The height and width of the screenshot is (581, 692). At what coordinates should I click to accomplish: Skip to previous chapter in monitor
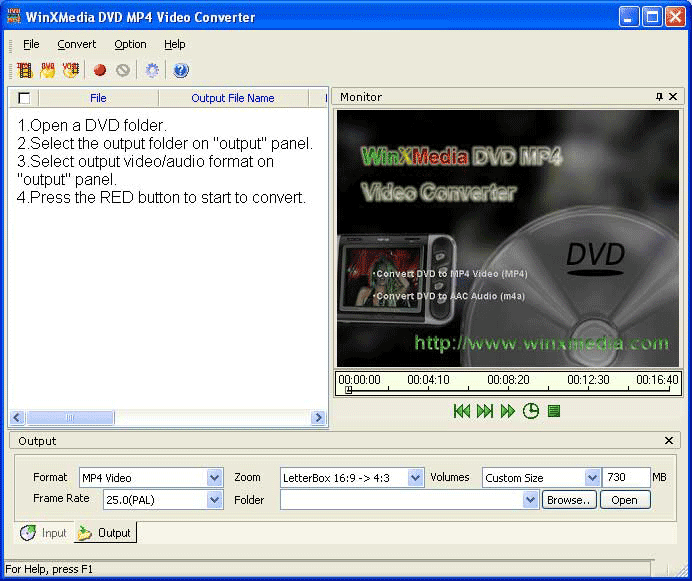coord(462,411)
